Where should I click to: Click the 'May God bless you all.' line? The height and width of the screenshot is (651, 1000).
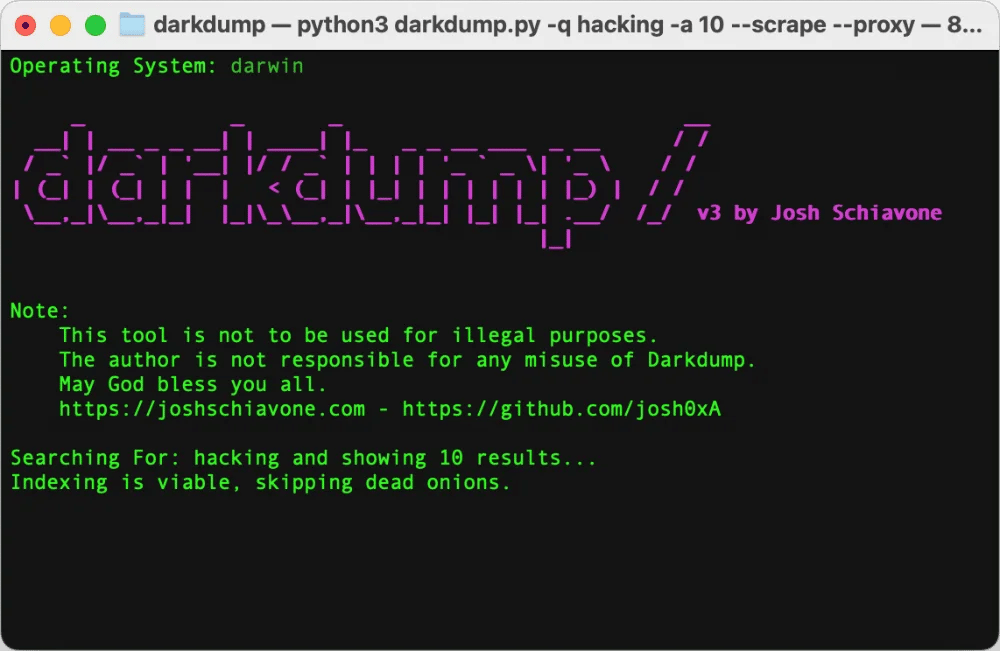pyautogui.click(x=193, y=384)
